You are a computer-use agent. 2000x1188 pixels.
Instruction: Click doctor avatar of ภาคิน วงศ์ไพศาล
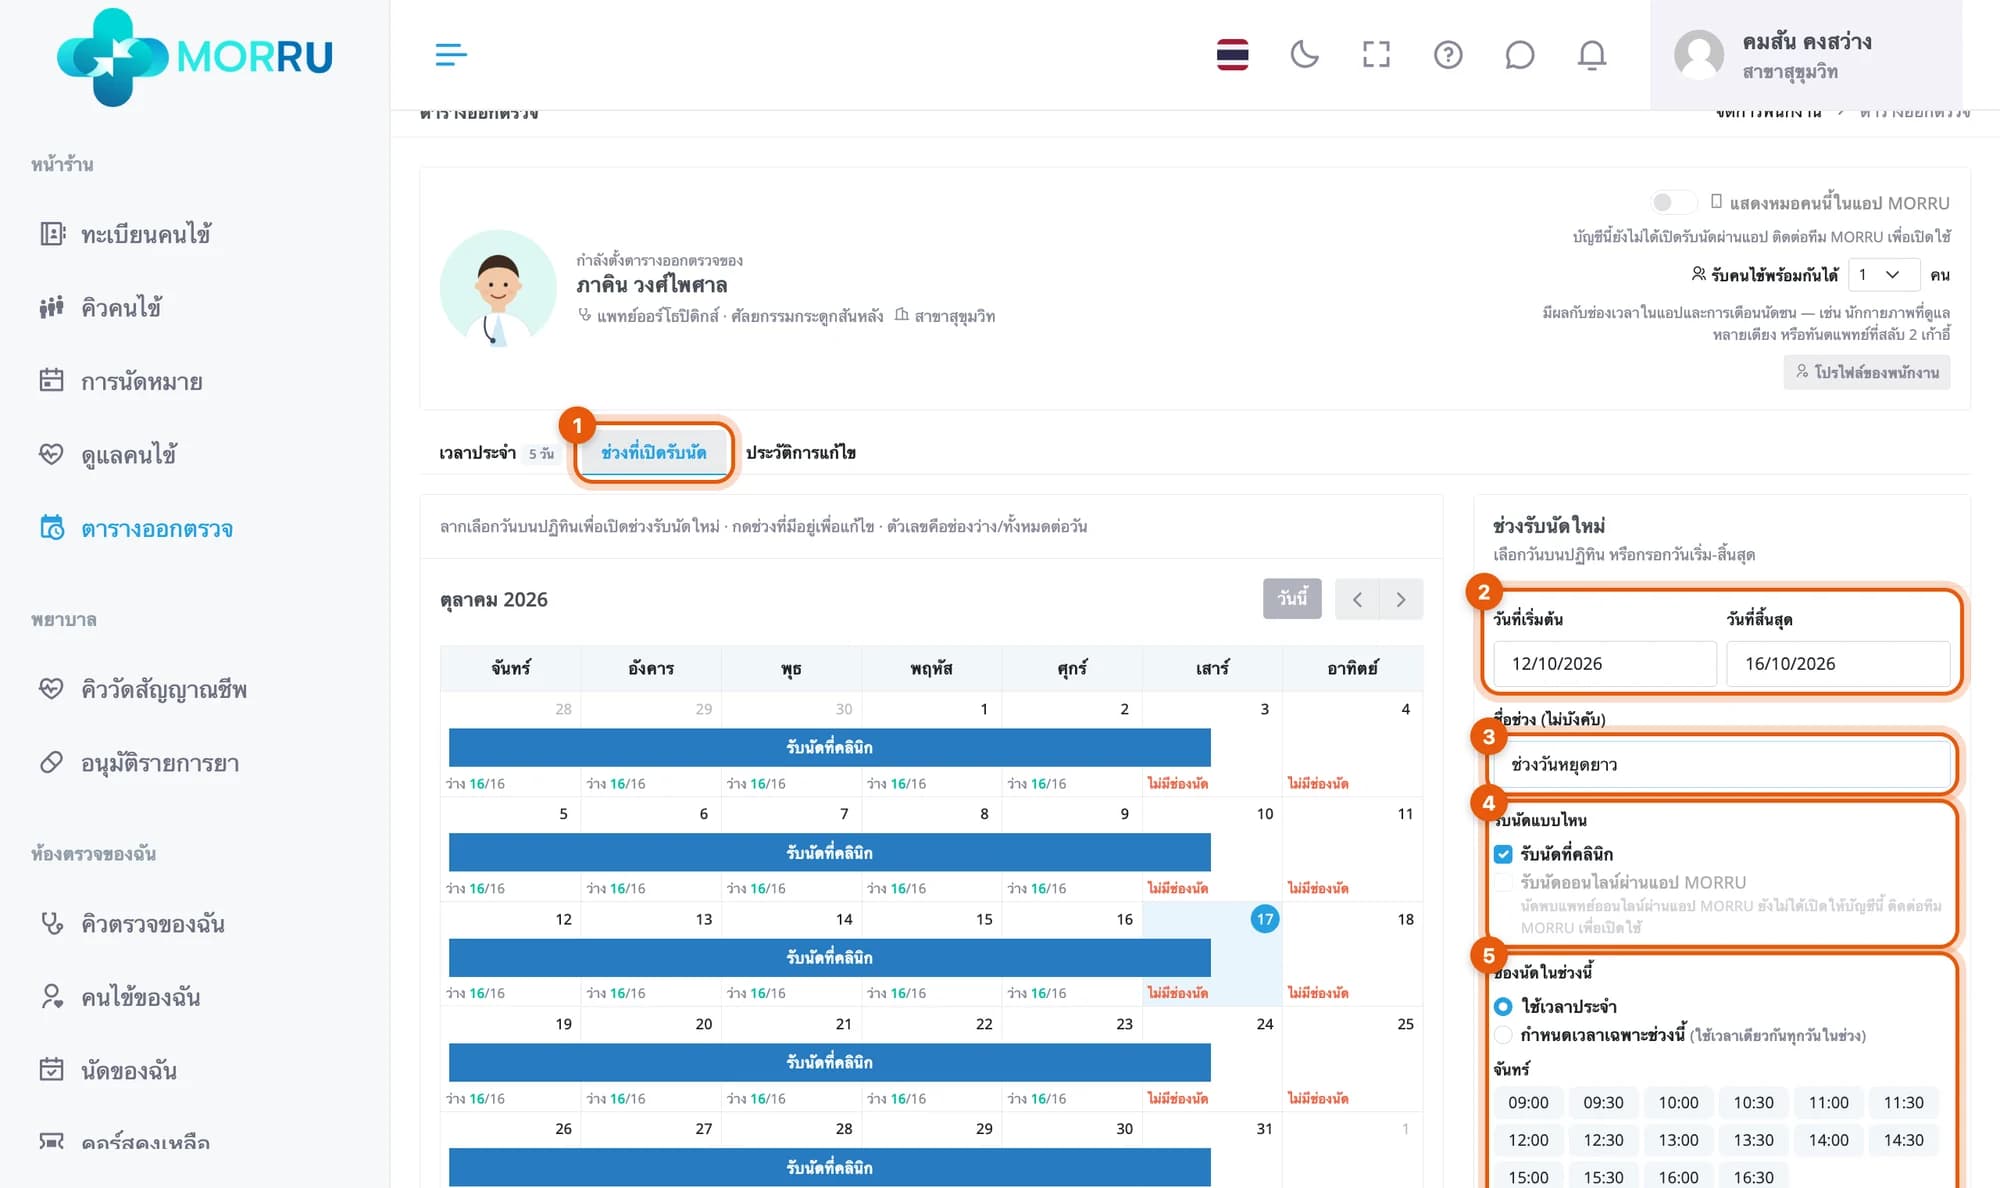[497, 288]
